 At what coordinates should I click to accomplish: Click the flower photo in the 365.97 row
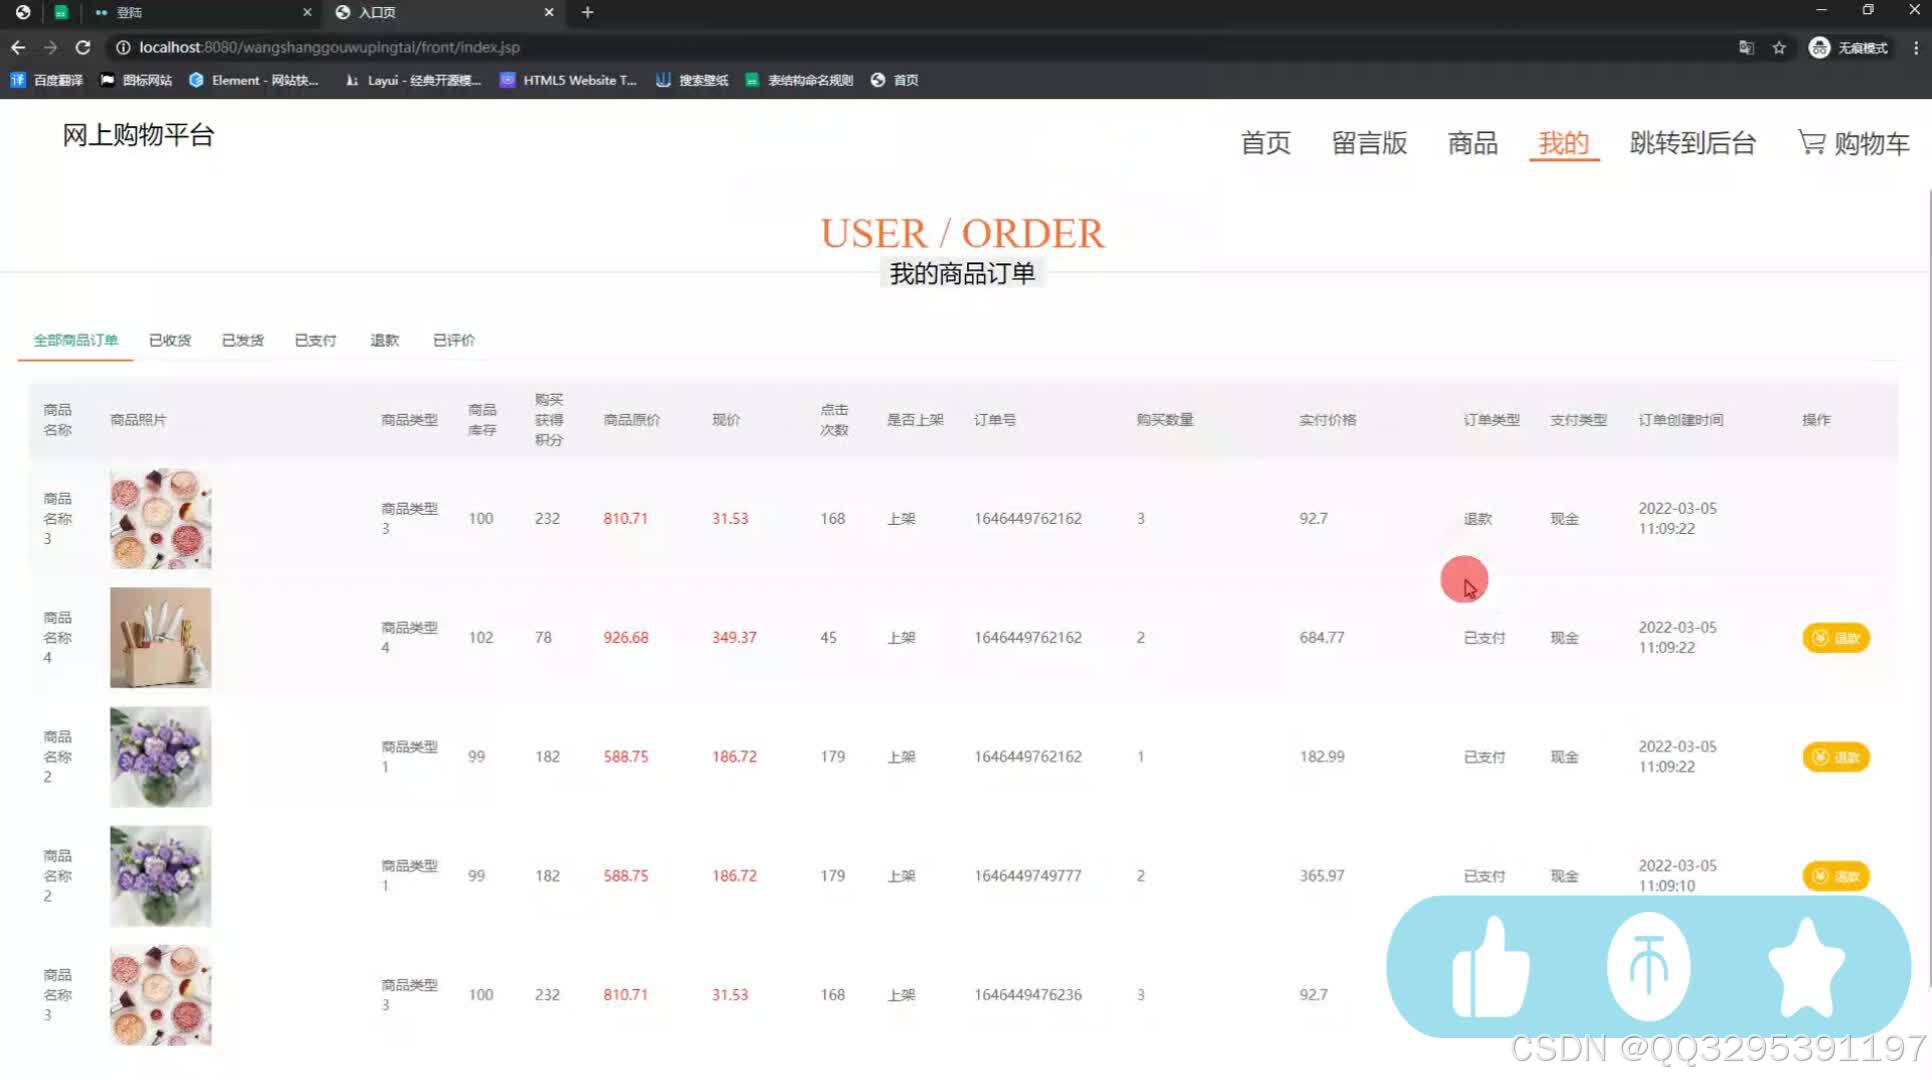tap(161, 876)
